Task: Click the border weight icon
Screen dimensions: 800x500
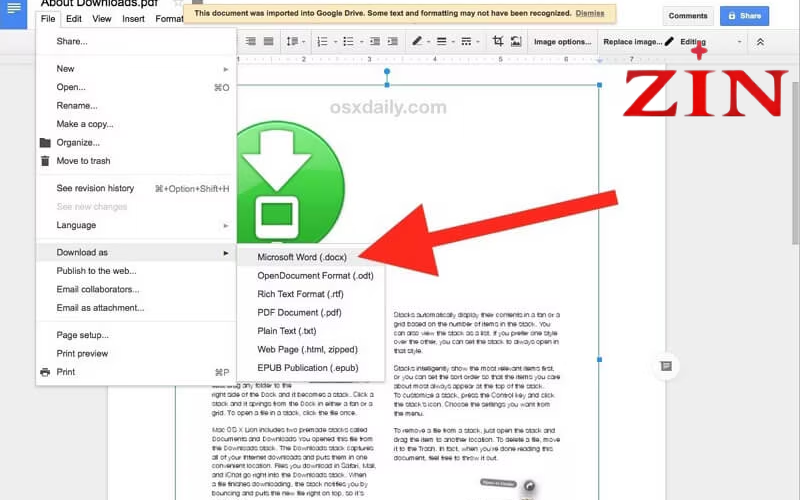Action: [x=442, y=41]
